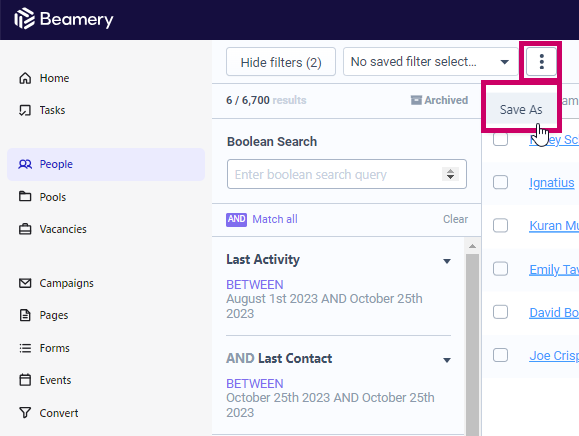
Task: Collapse the Last Activity filter arrow
Action: (447, 261)
